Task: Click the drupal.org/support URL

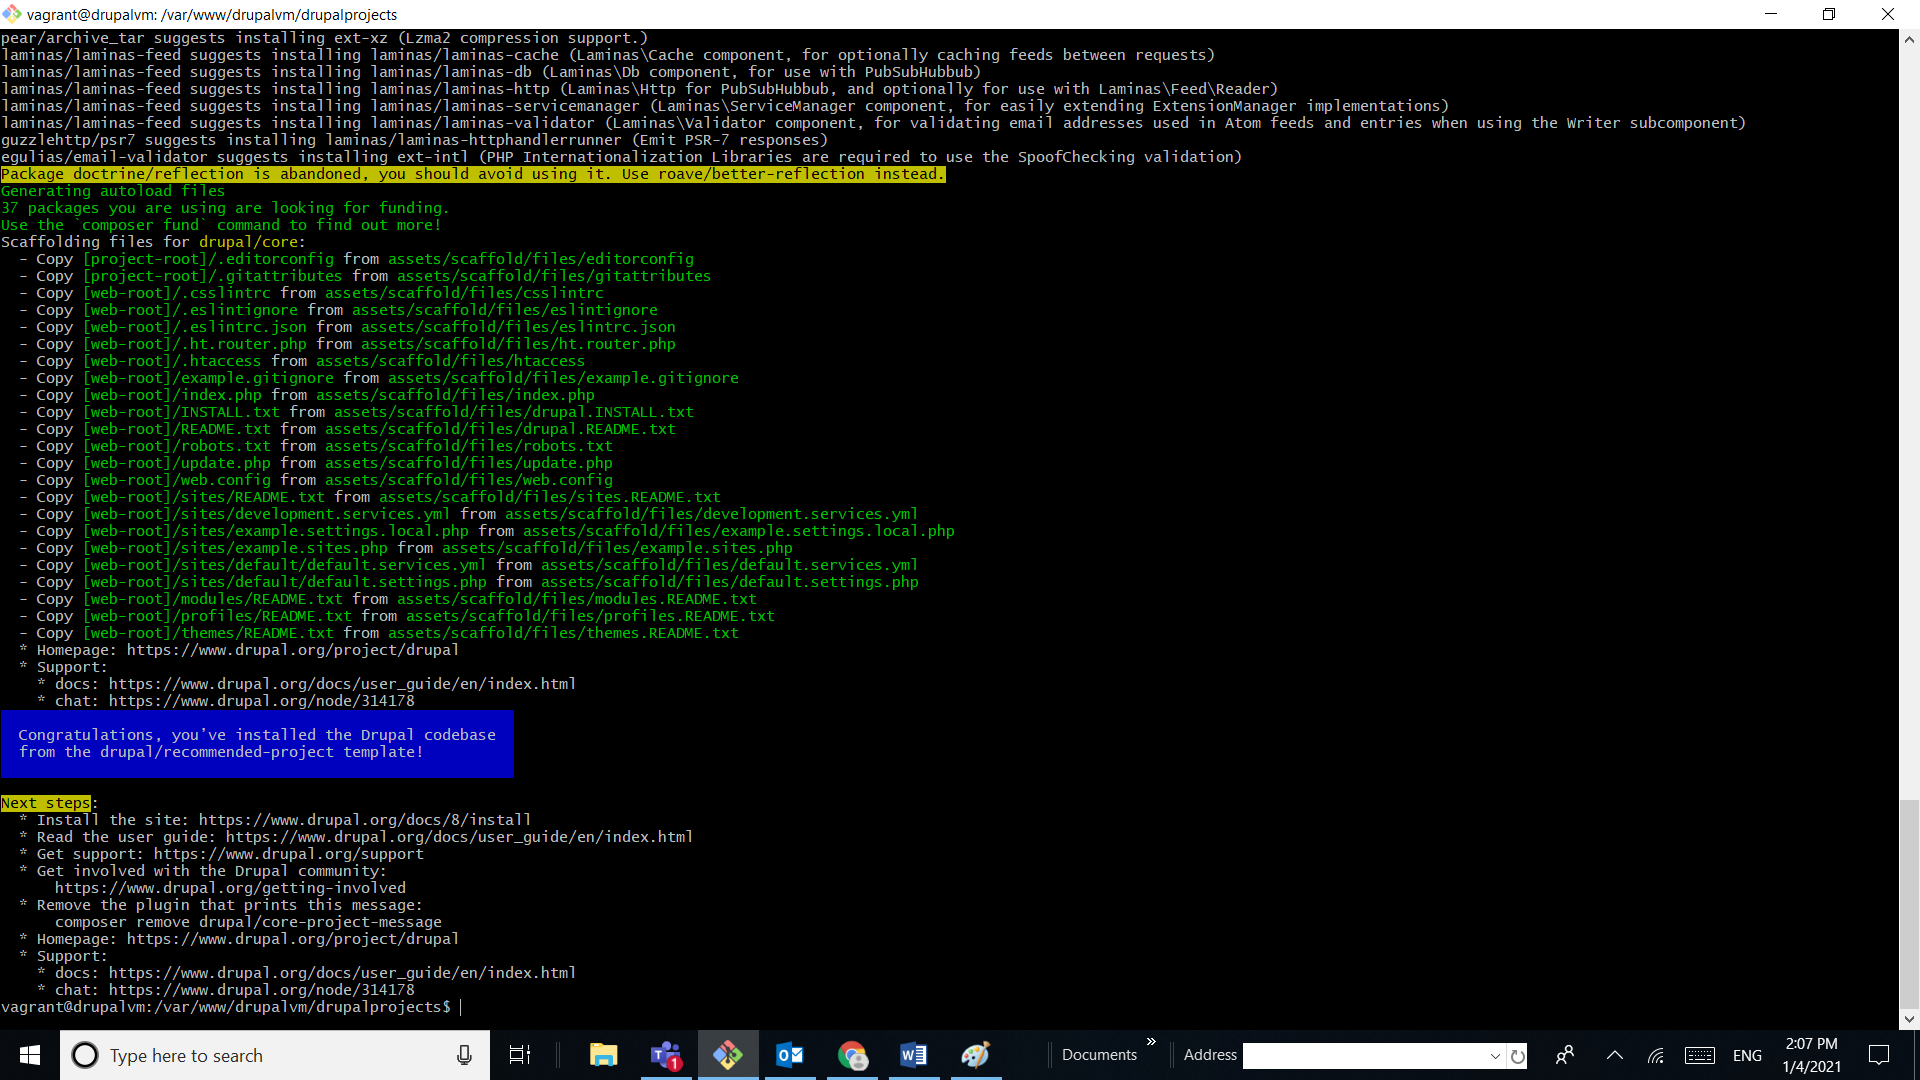Action: [289, 854]
